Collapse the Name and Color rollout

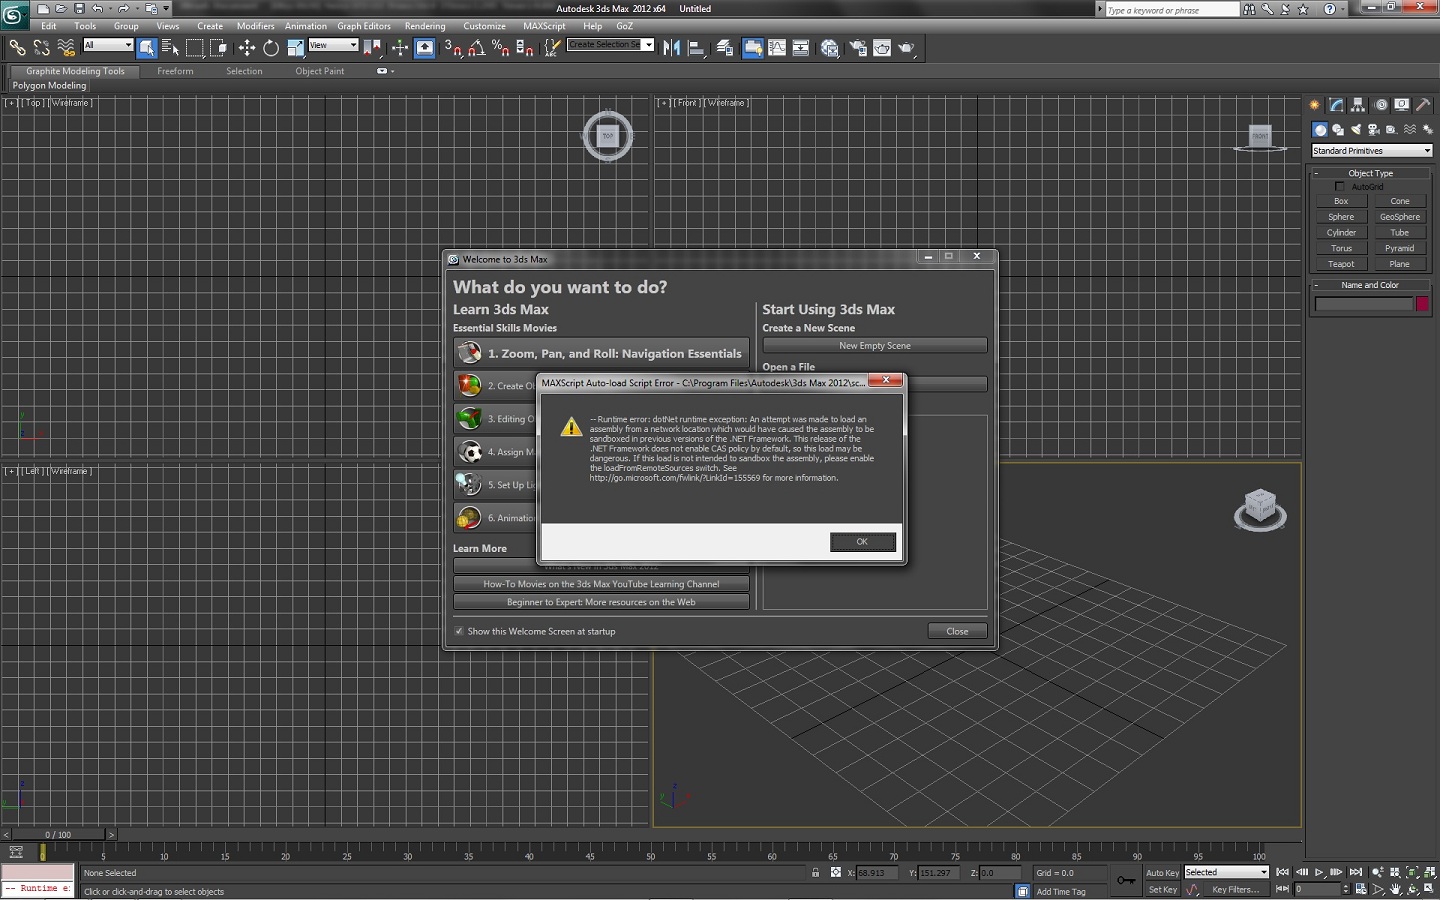(1371, 285)
